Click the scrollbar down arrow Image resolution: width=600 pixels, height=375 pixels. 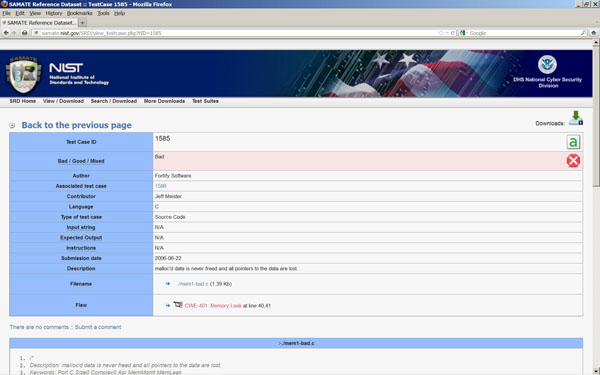coord(596,372)
